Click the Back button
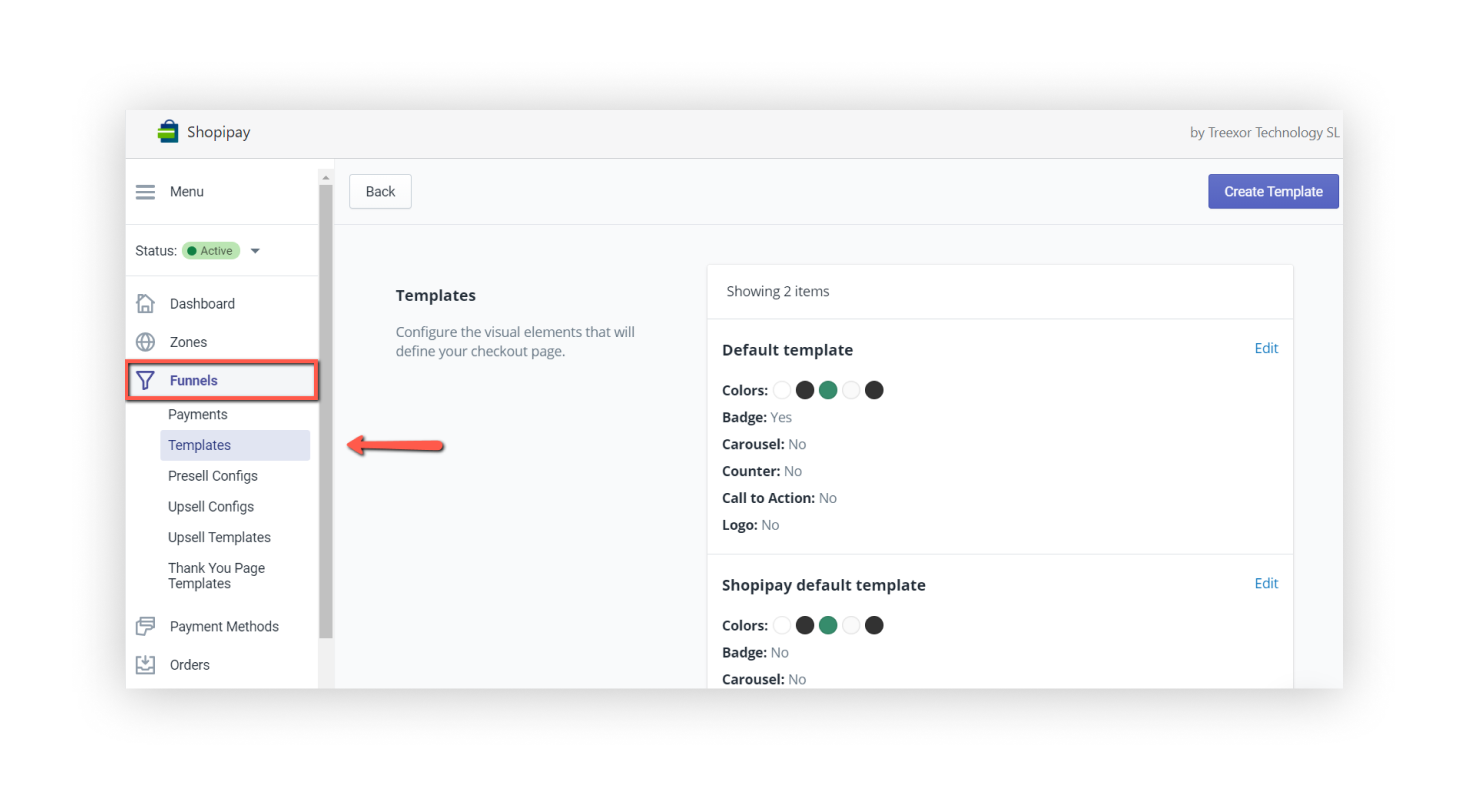 click(380, 191)
